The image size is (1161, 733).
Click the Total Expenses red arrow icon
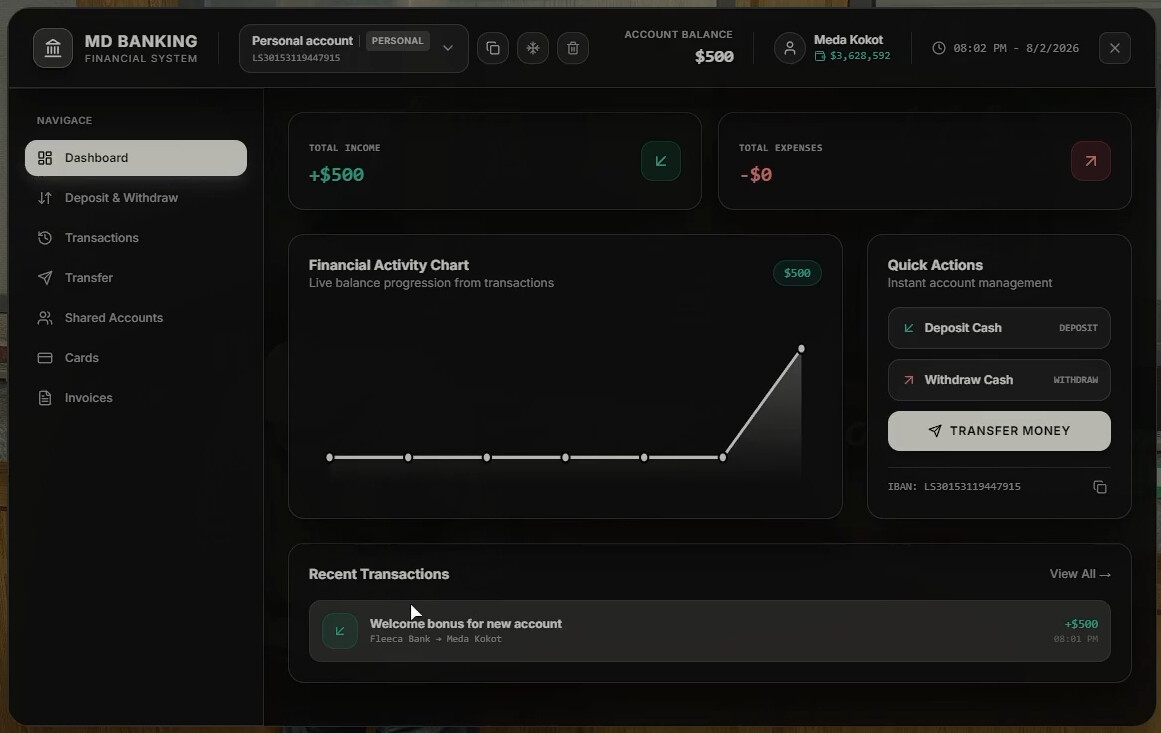[x=1091, y=161]
